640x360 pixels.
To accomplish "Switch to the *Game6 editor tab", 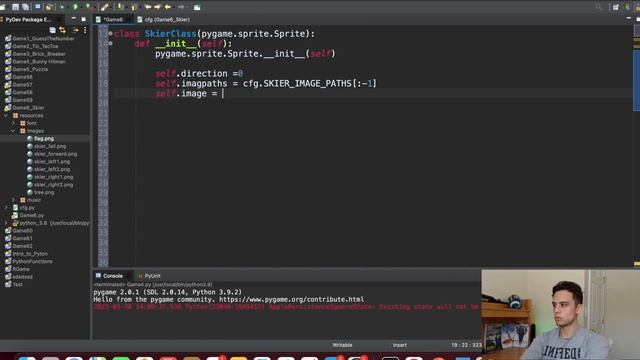I will coord(112,19).
